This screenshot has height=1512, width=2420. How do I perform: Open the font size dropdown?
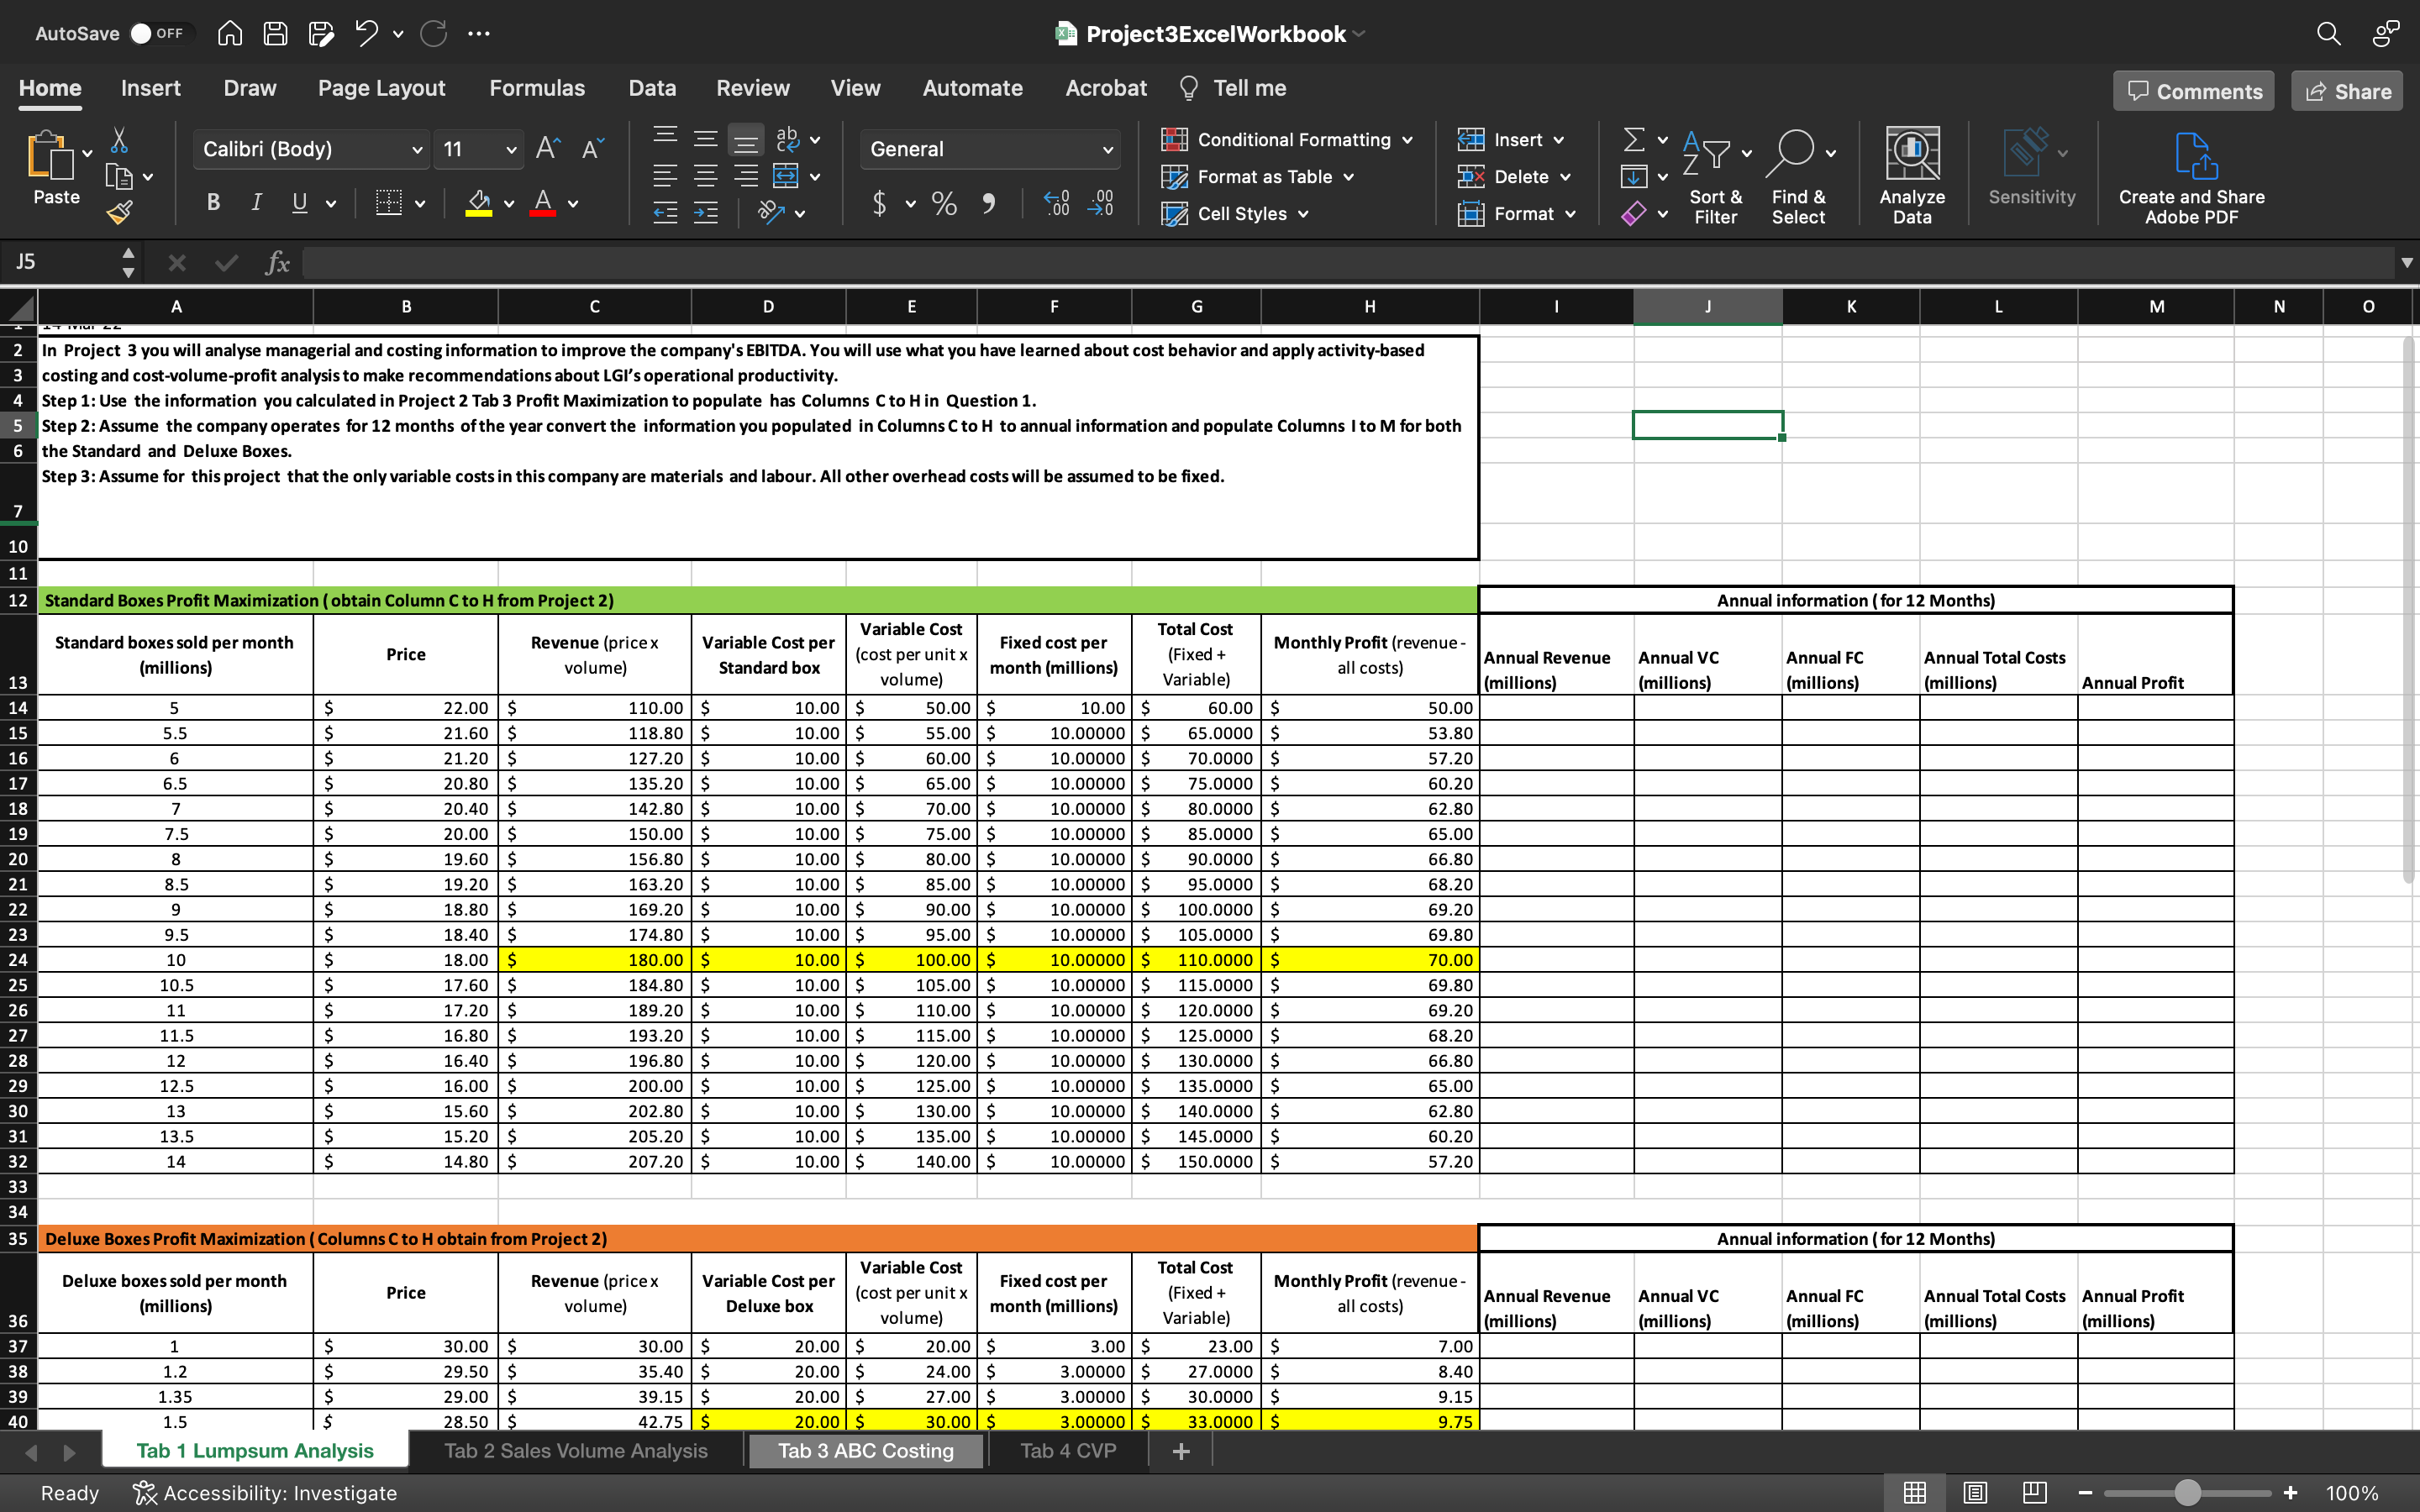coord(477,148)
